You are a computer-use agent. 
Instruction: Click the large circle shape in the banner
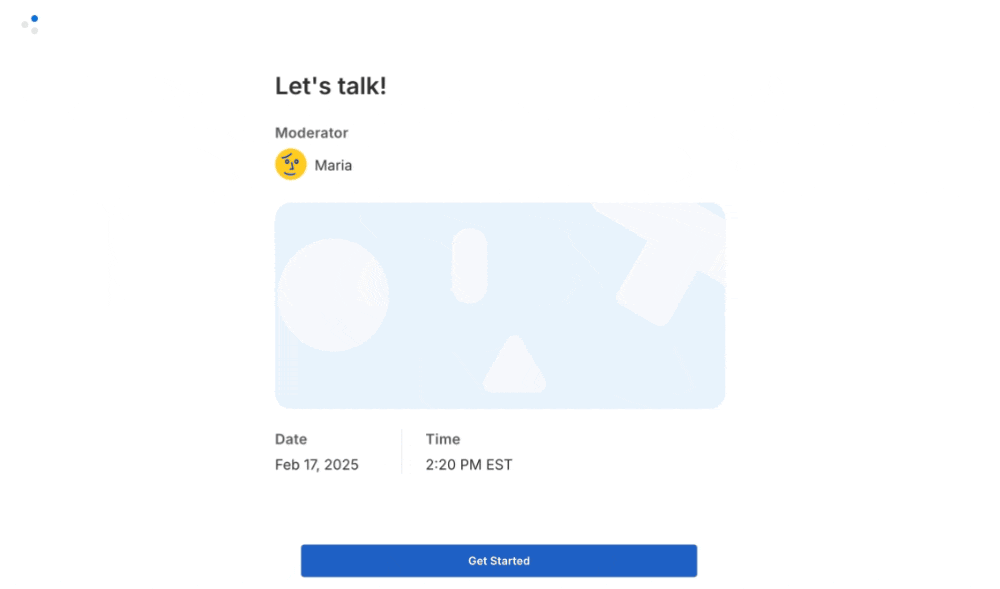pyautogui.click(x=333, y=295)
